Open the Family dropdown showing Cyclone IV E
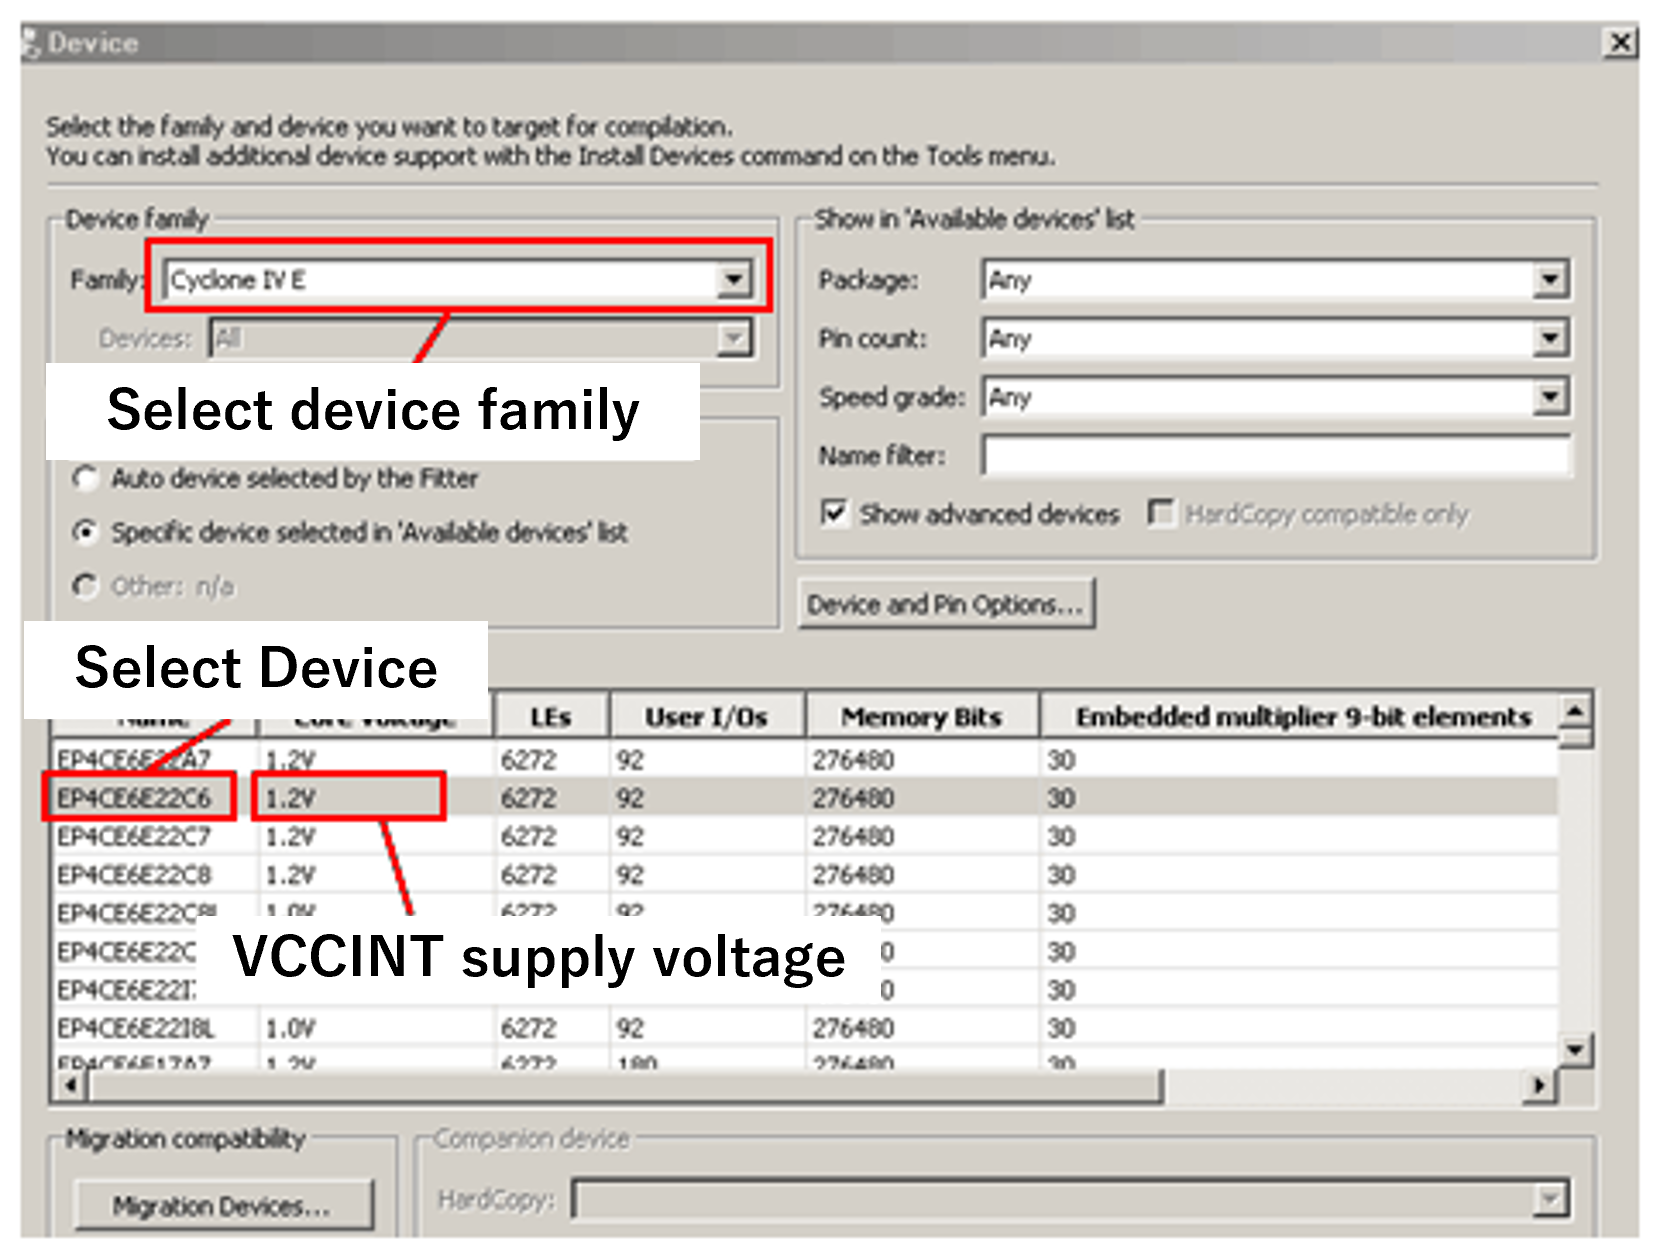Viewport: 1660px width, 1248px height. click(x=733, y=280)
